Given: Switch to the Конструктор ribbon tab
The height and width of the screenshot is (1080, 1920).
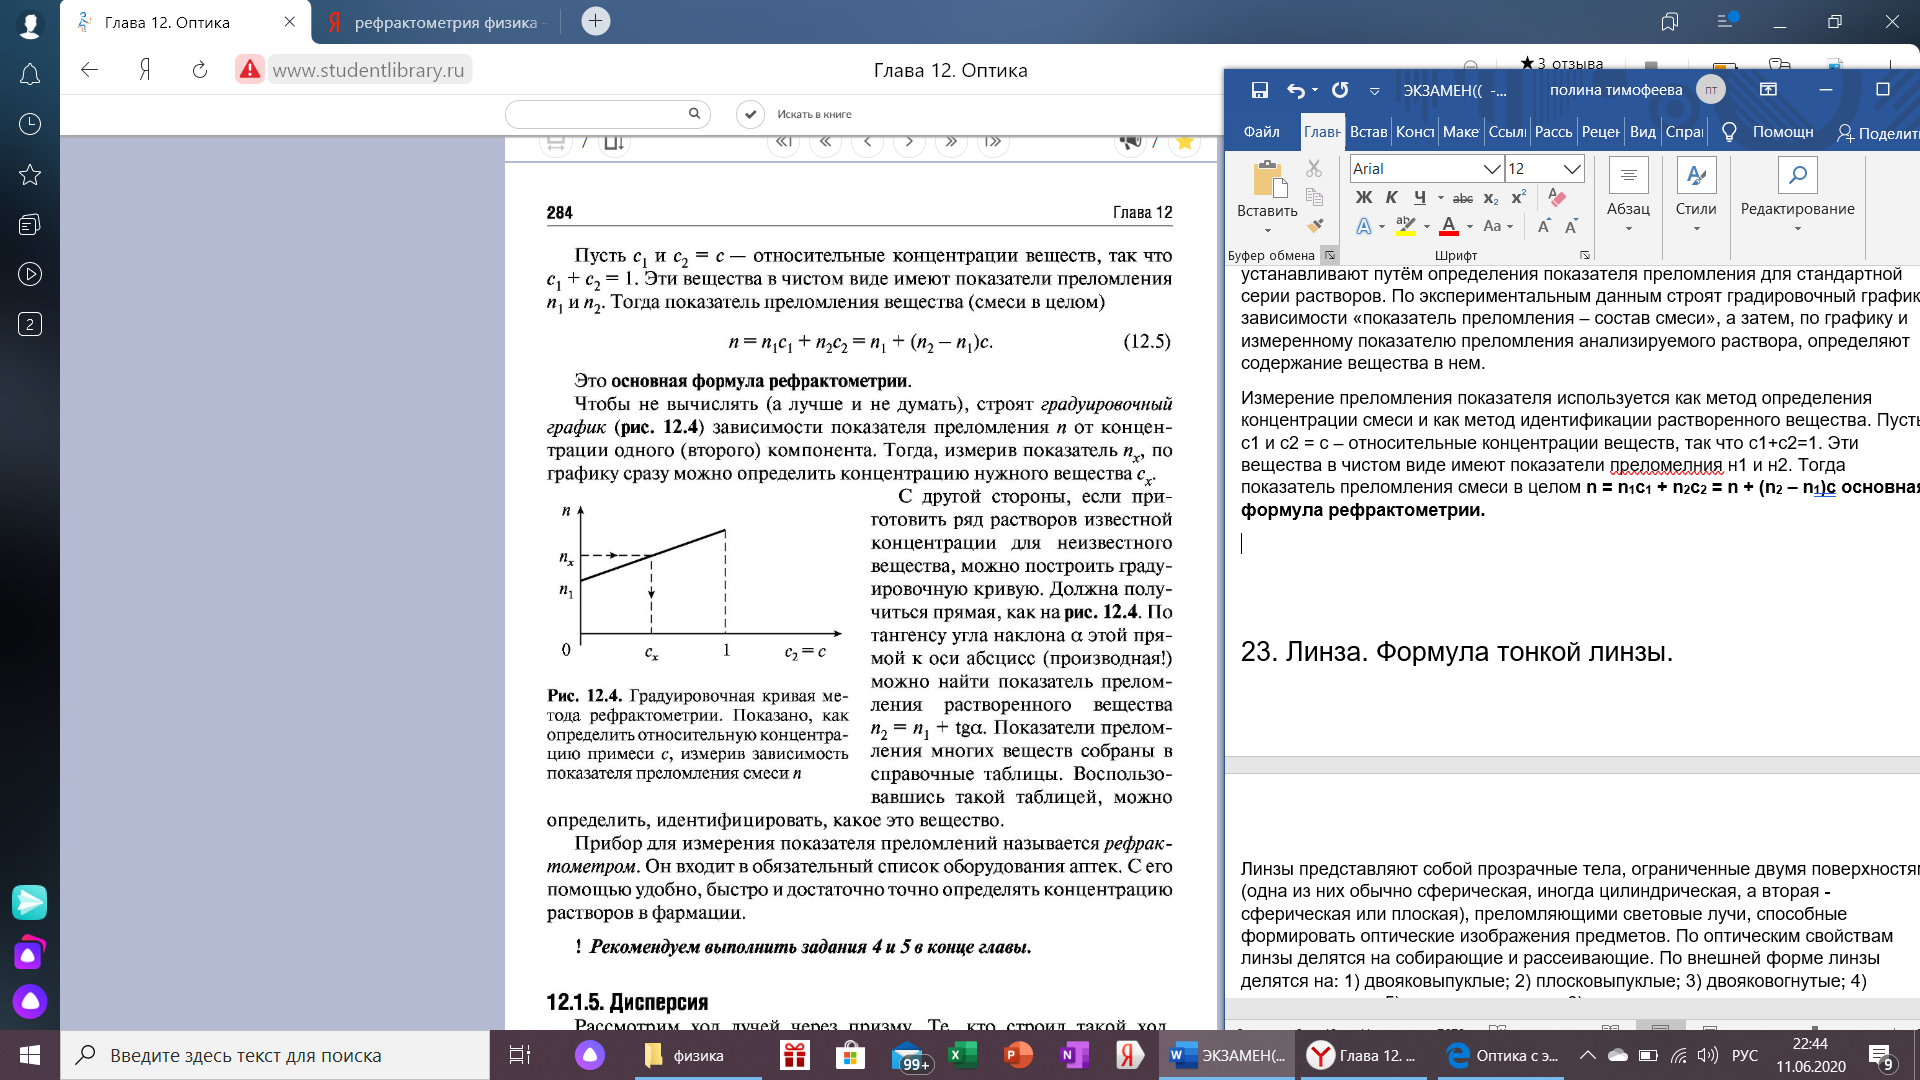Looking at the screenshot, I should click(x=1415, y=132).
